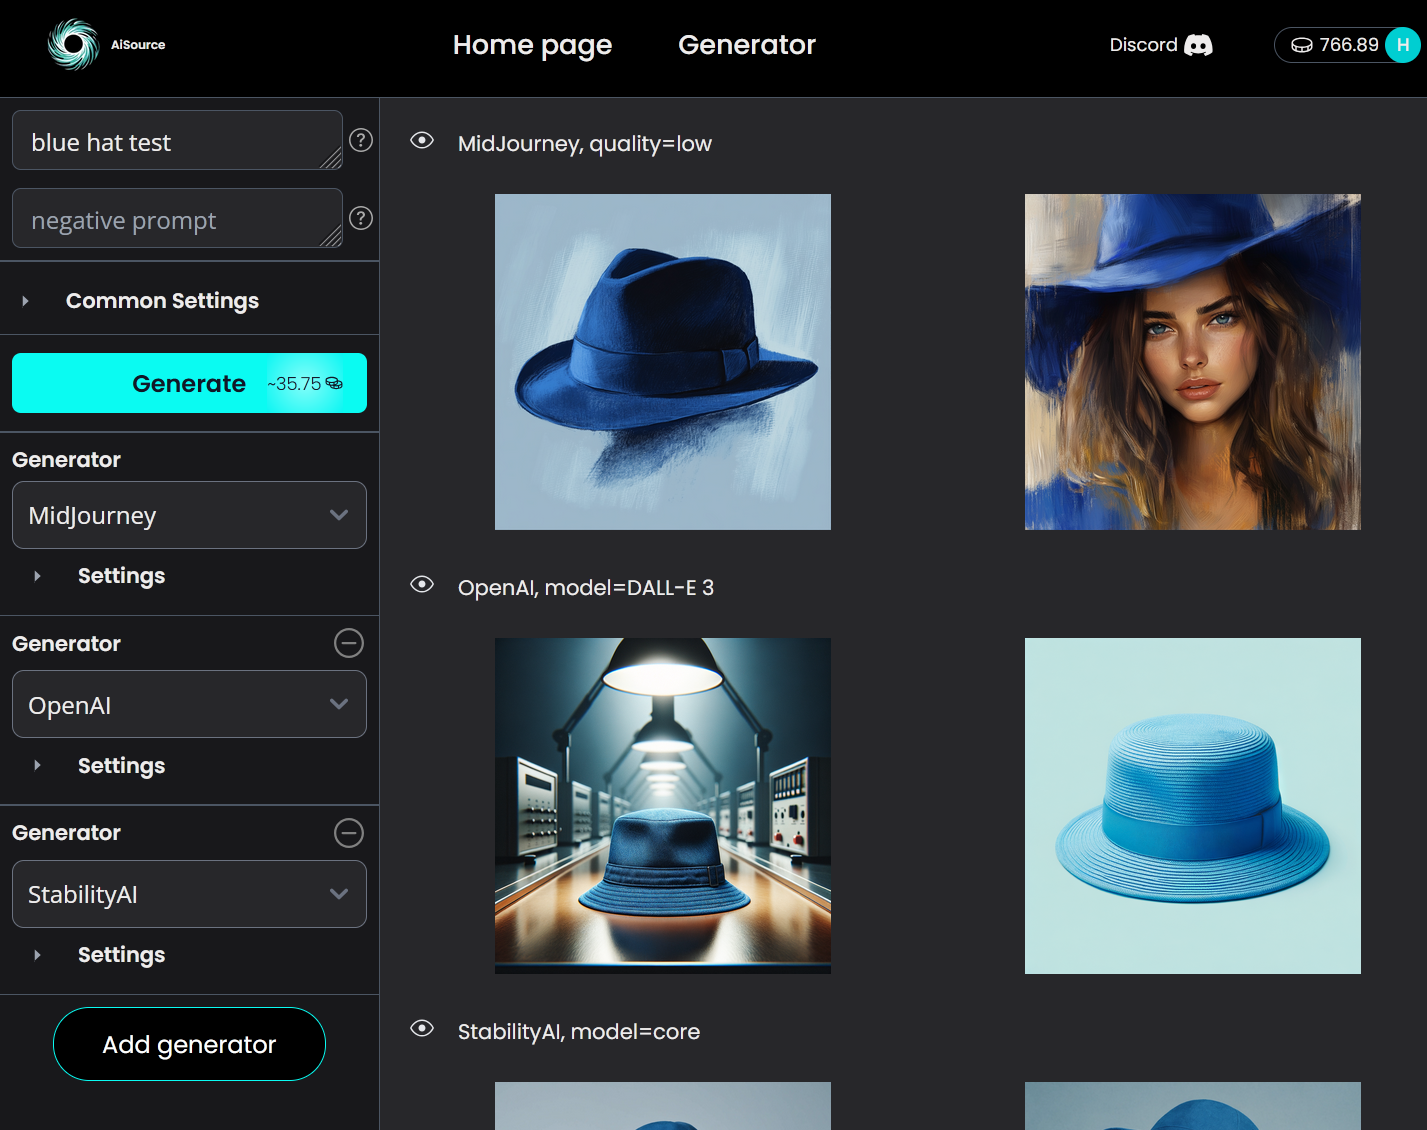Viewport: 1427px width, 1130px height.
Task: Click the Add generator button
Action: (189, 1044)
